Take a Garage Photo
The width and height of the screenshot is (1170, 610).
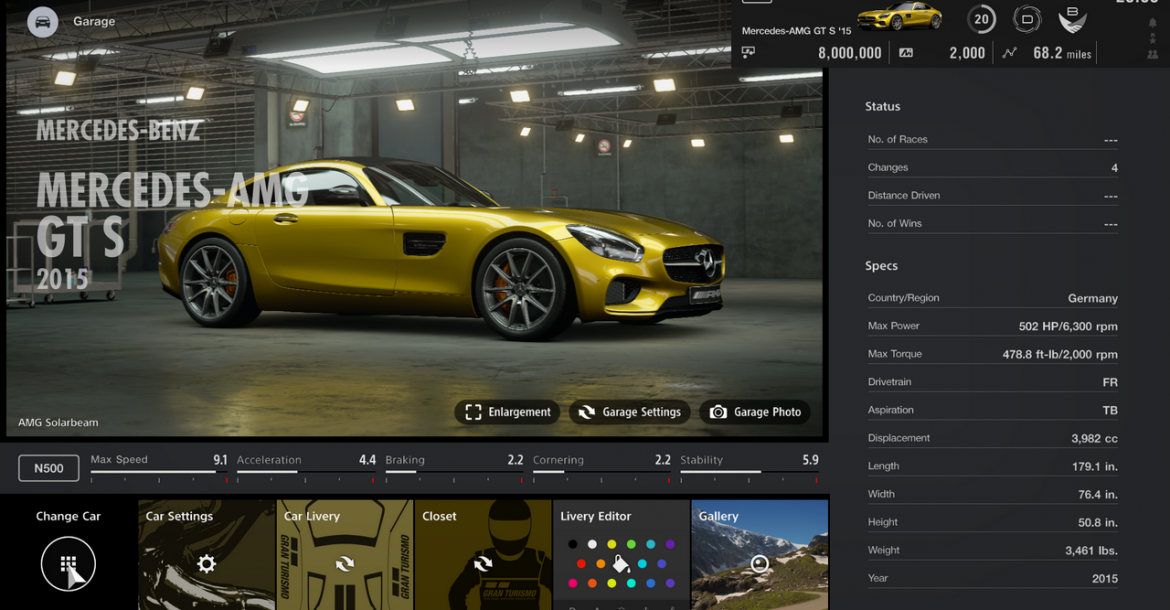755,412
